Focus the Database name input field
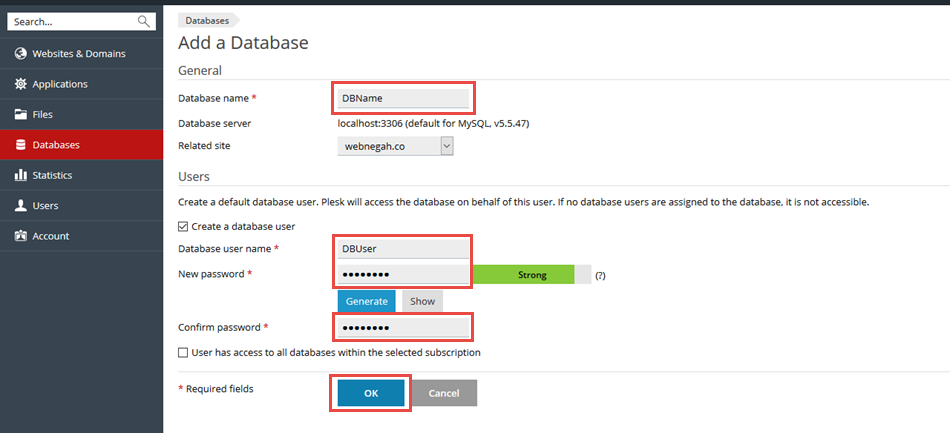 403,98
